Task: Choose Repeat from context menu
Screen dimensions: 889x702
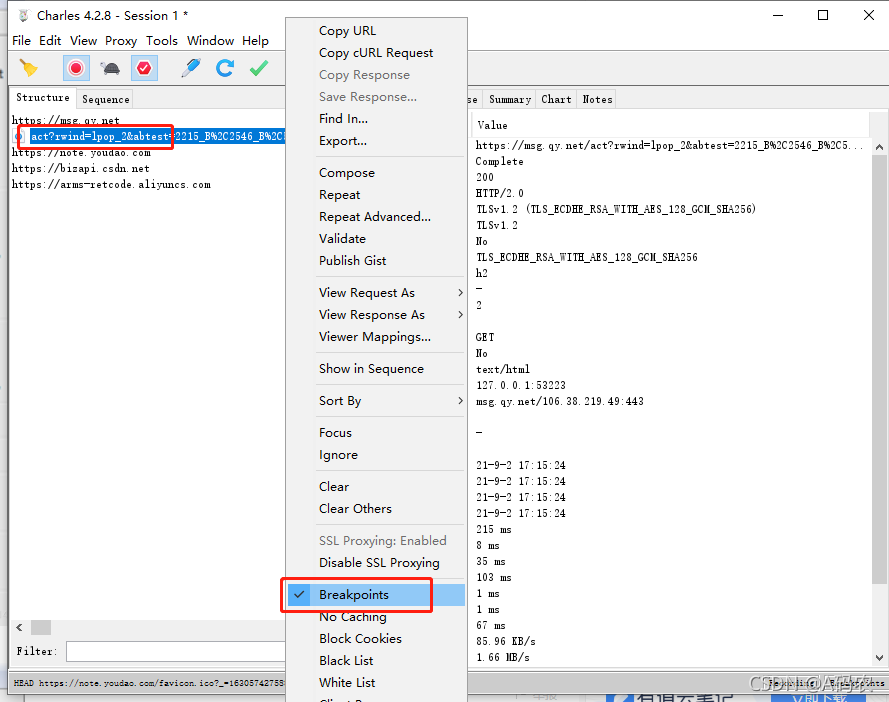Action: [376, 194]
